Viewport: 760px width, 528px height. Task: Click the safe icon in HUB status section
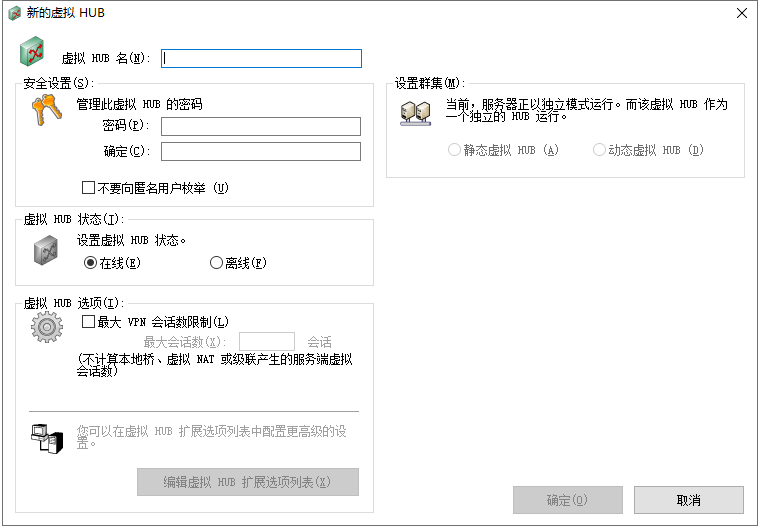46,251
